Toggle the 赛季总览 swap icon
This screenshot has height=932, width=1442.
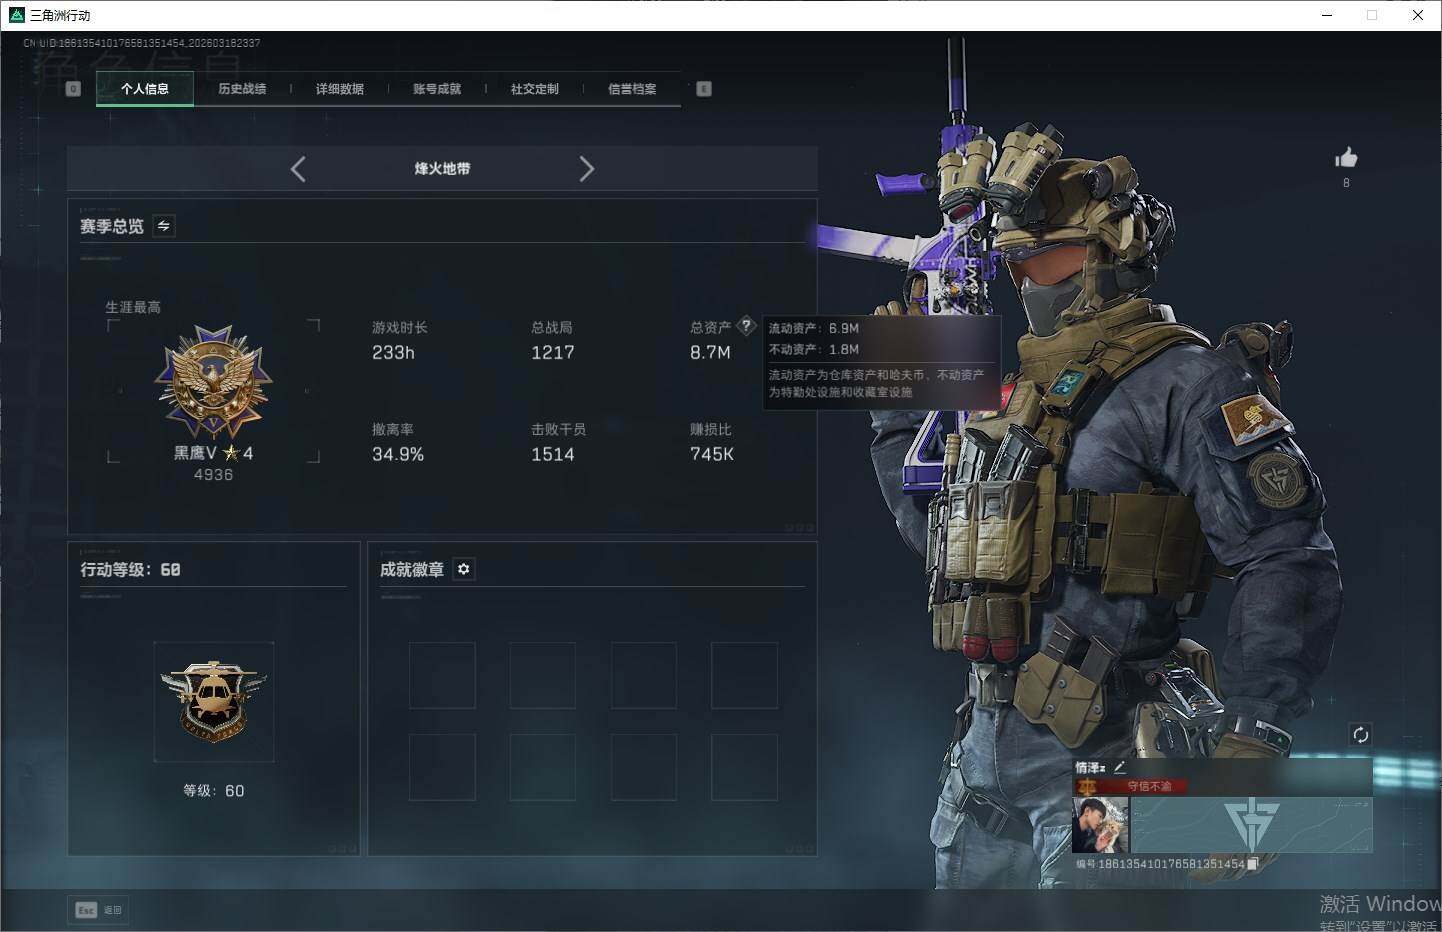click(x=164, y=226)
